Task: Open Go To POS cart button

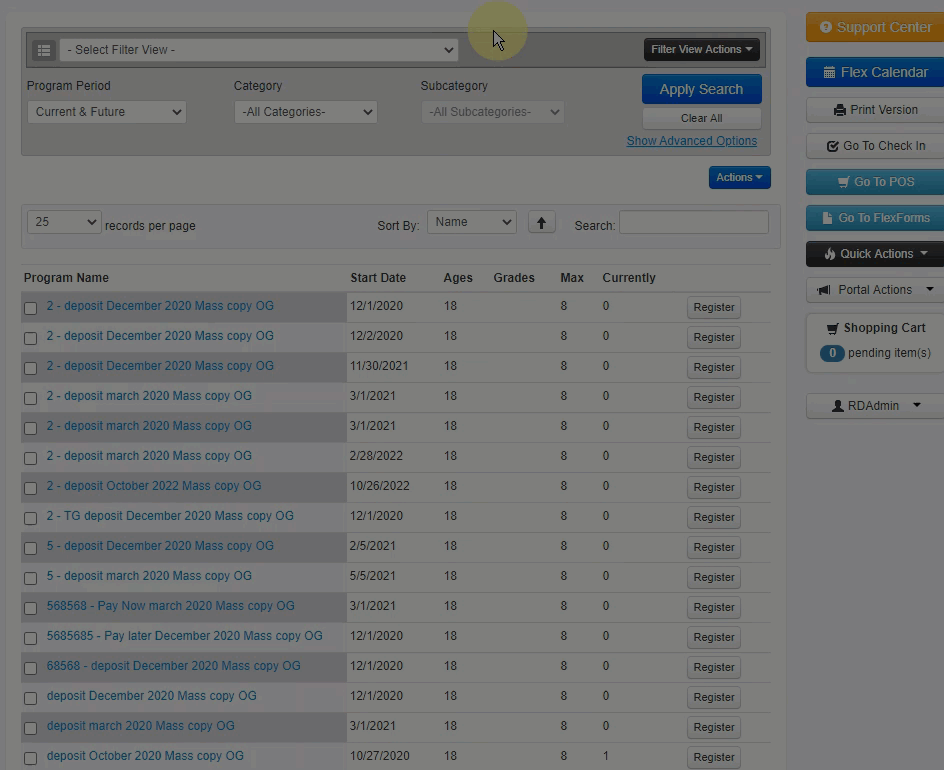Action: coord(875,182)
